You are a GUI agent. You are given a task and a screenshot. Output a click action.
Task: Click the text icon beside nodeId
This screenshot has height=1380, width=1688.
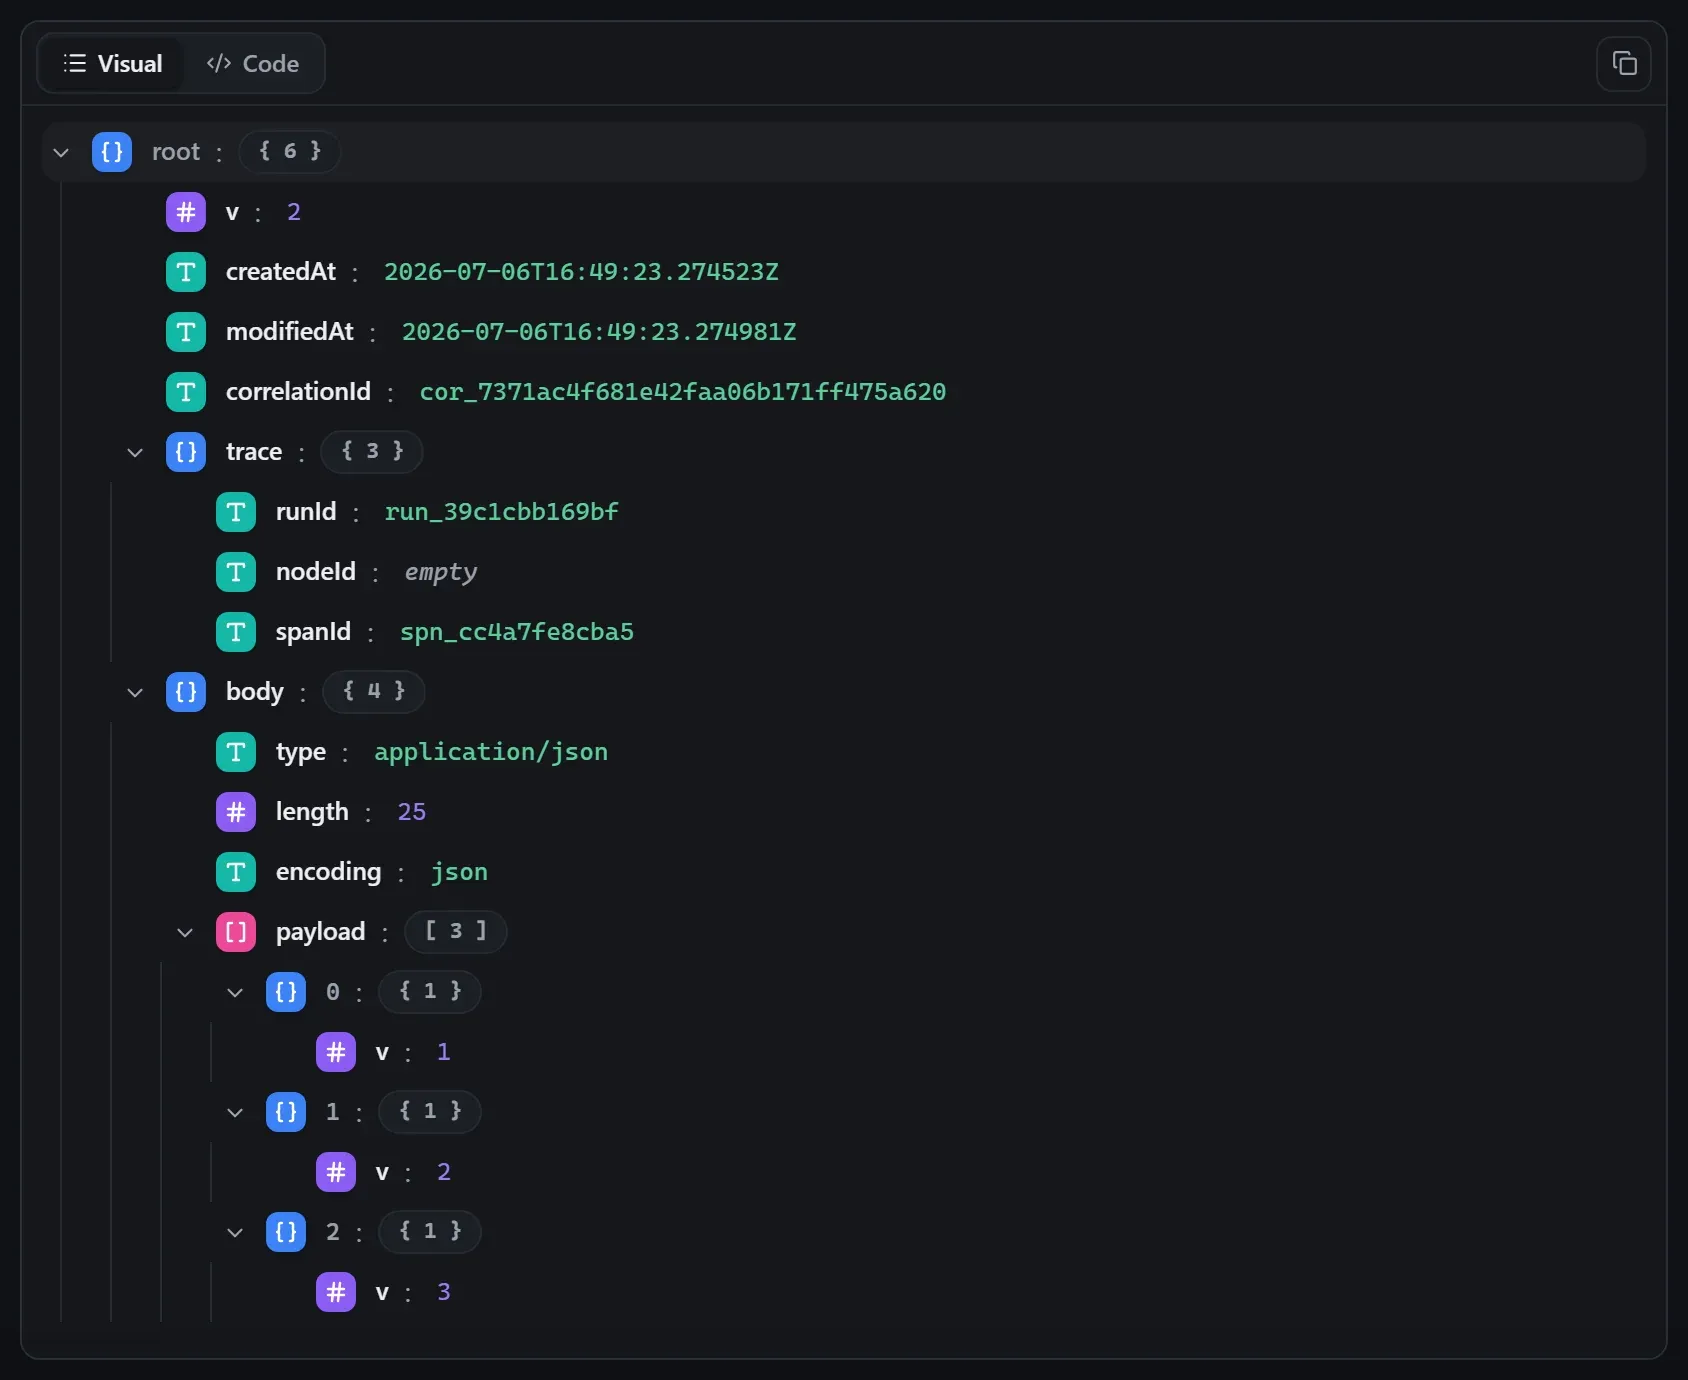click(236, 572)
